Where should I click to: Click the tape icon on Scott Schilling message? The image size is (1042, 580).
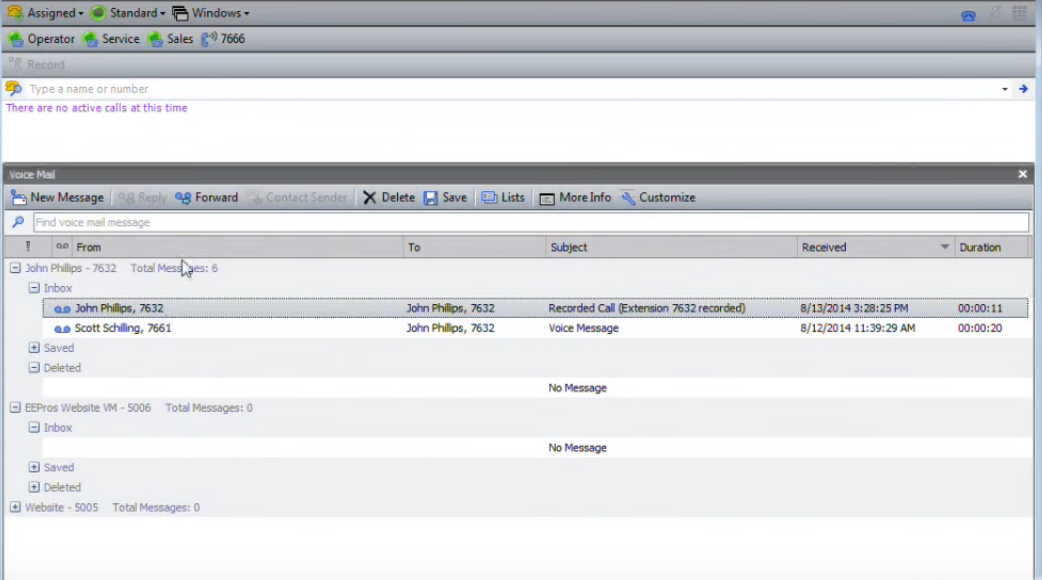point(62,329)
